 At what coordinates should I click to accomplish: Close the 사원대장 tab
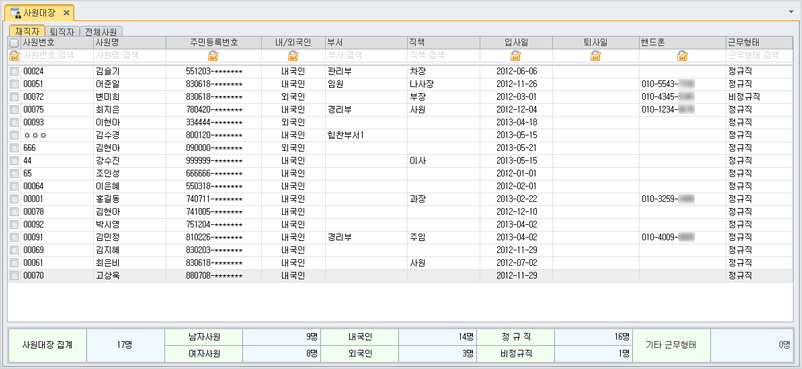coord(66,12)
